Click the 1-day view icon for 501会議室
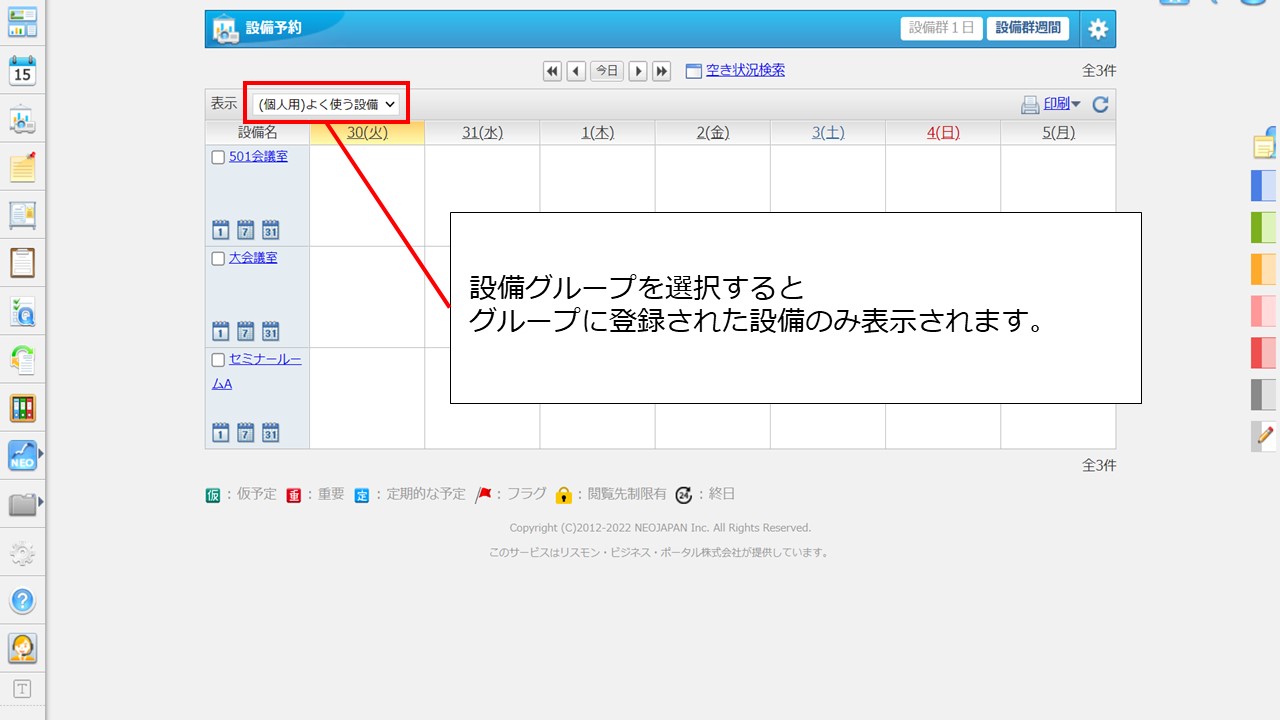The height and width of the screenshot is (720, 1280). [221, 230]
